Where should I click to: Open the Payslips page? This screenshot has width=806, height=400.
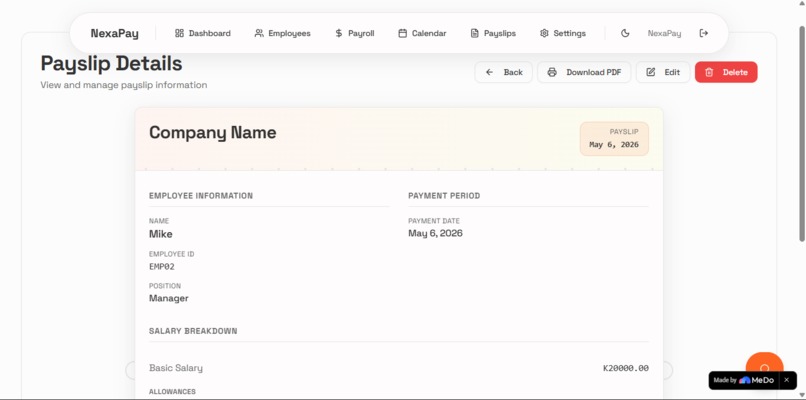(x=493, y=33)
